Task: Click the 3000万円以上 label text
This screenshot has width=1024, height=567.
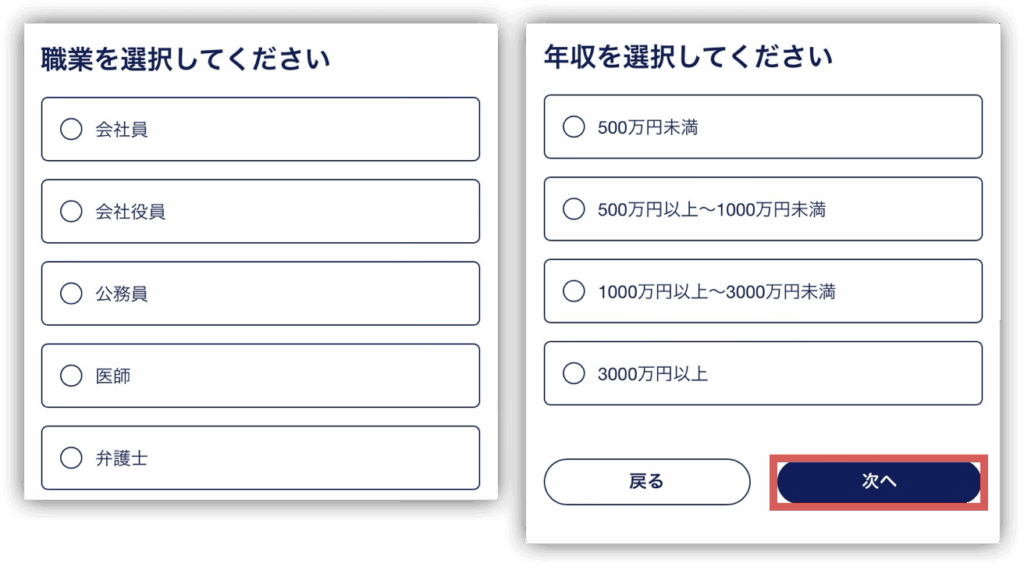Action: coord(652,374)
